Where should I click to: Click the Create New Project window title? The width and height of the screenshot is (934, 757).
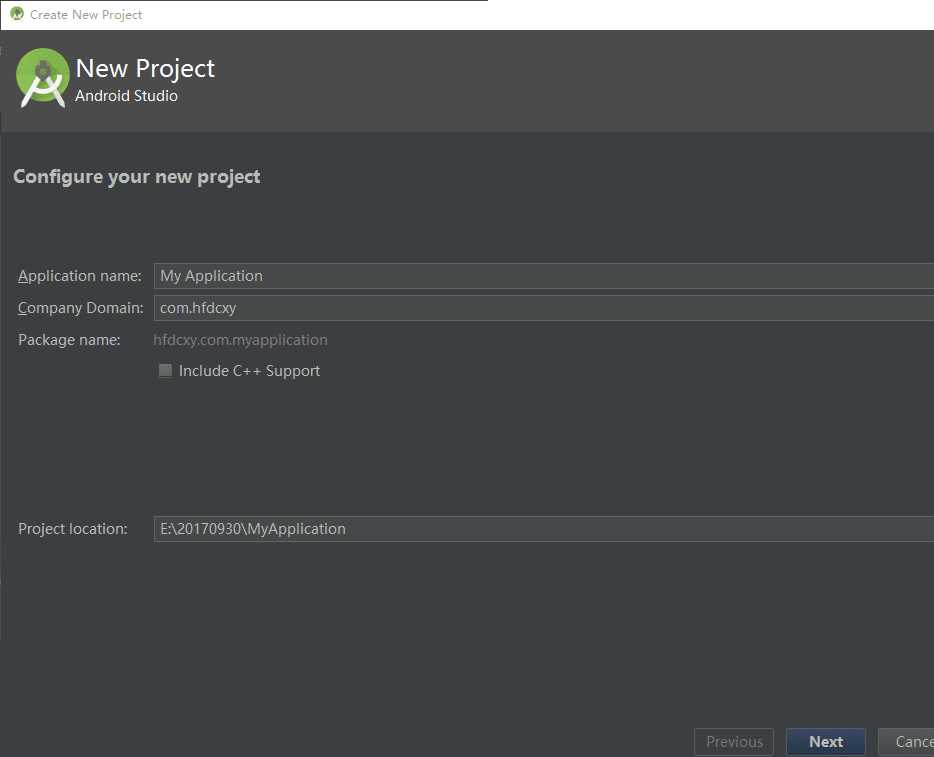86,14
